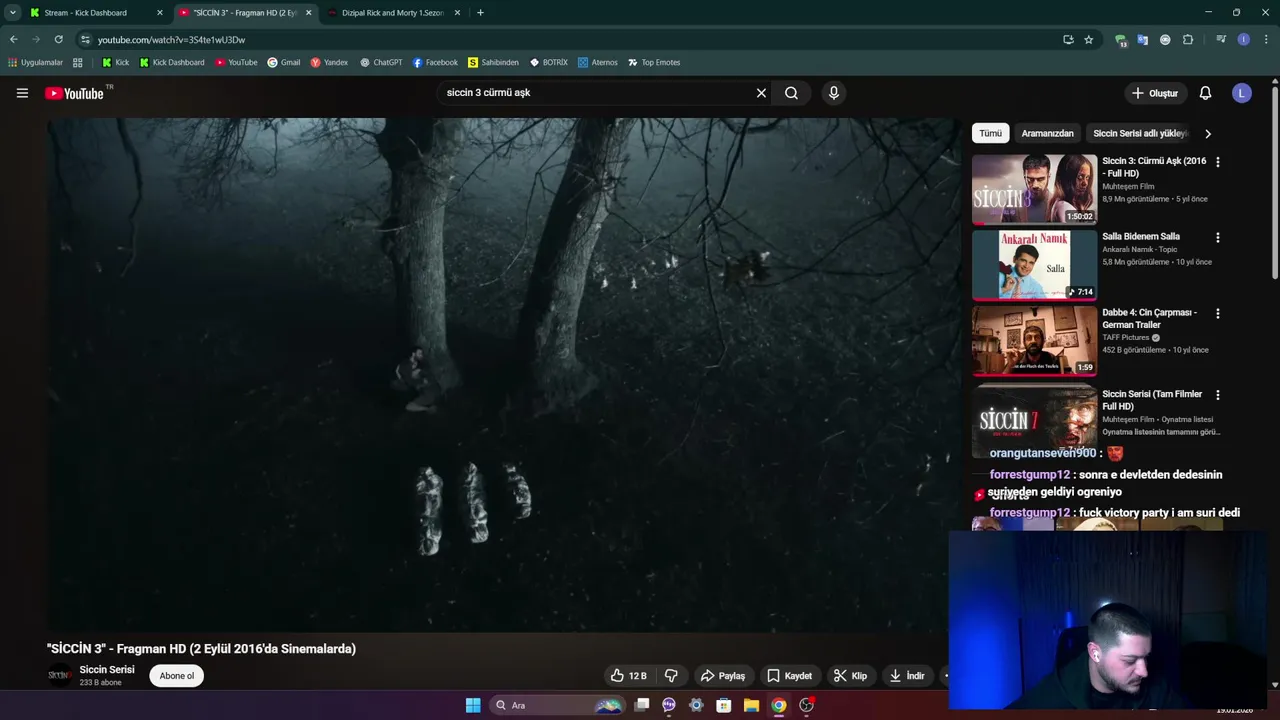Viewport: 1280px width, 720px height.
Task: Run the search with the magnifier button
Action: pos(791,93)
